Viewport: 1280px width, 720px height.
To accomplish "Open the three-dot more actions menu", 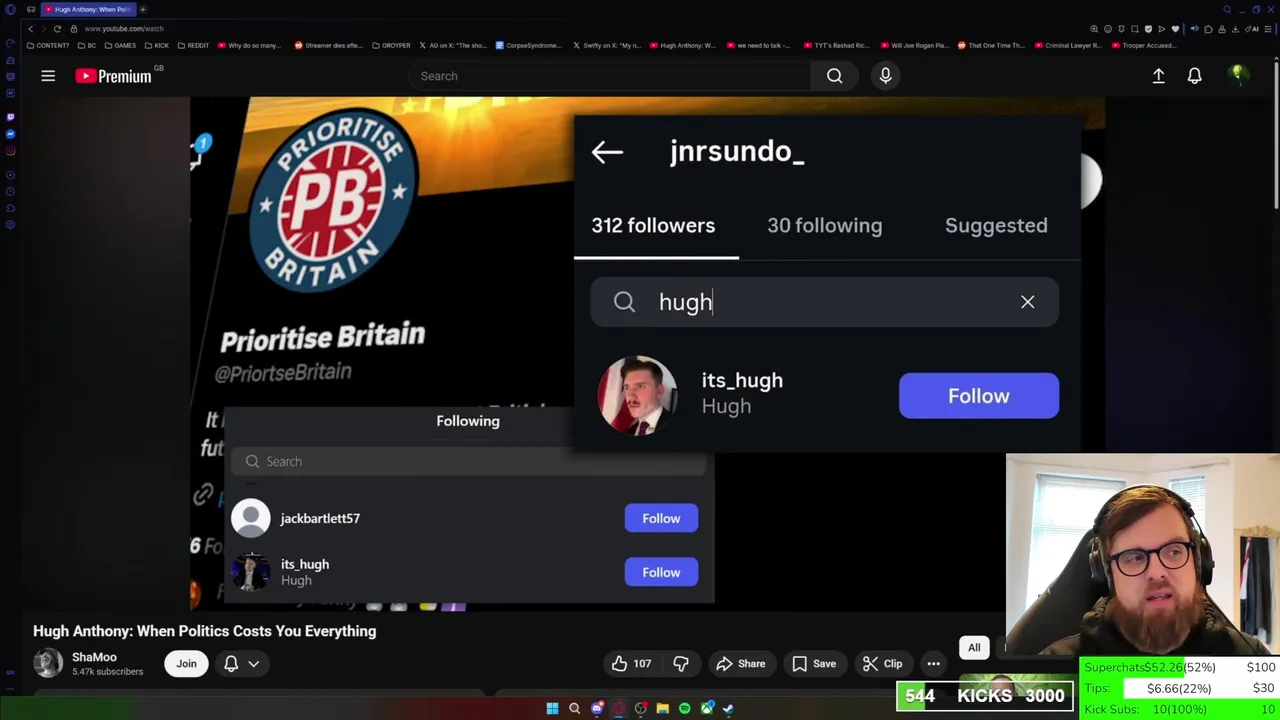I will (x=933, y=663).
